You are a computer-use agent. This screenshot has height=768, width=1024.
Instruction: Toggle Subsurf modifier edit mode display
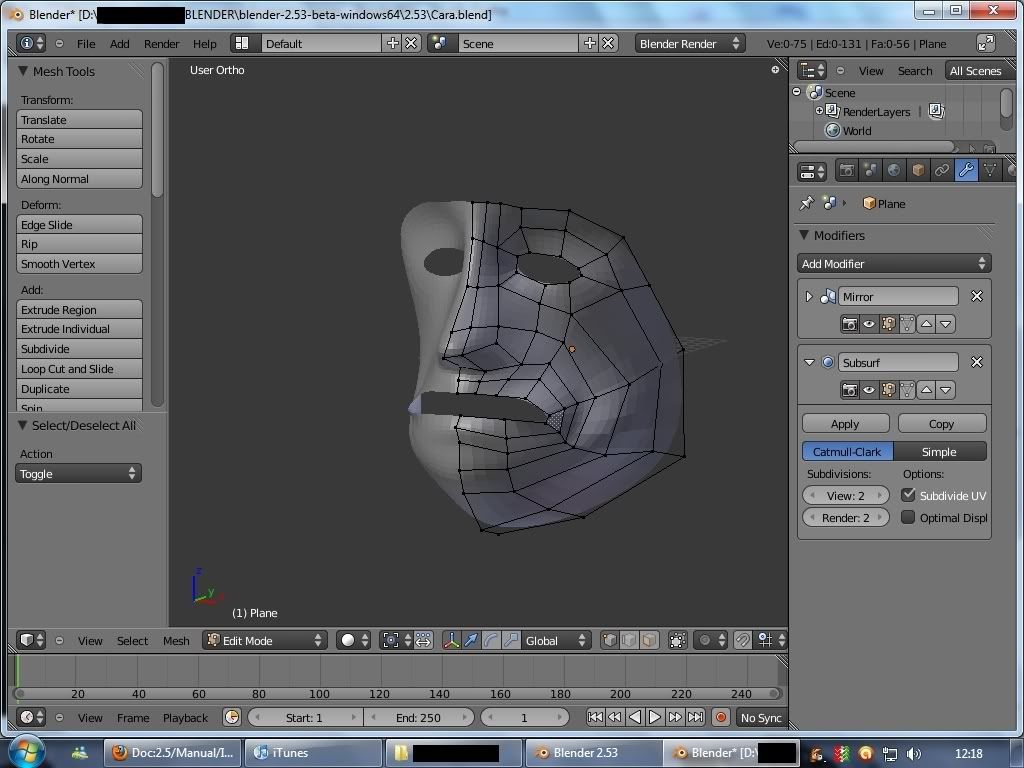pyautogui.click(x=888, y=390)
